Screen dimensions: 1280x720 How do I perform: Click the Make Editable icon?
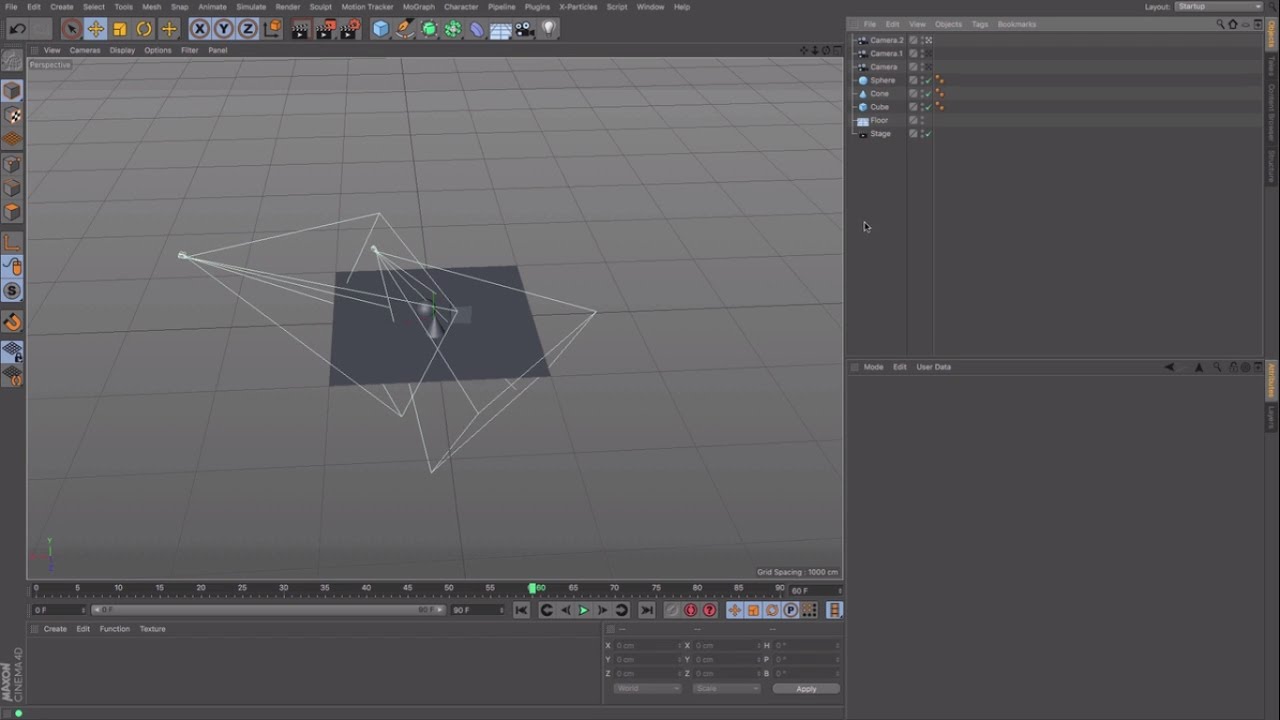point(12,62)
